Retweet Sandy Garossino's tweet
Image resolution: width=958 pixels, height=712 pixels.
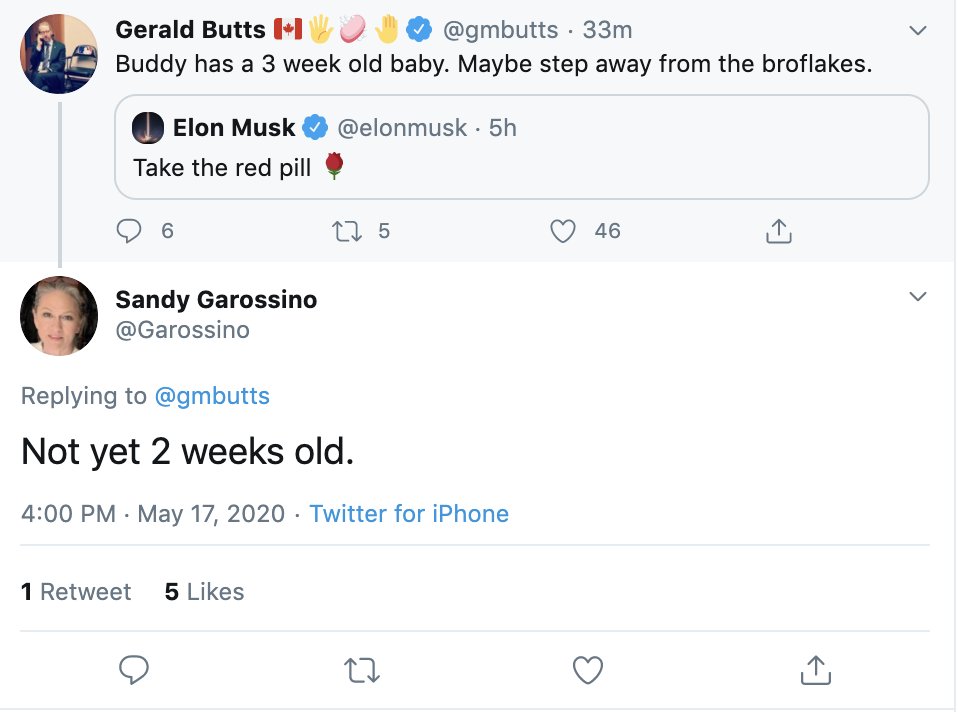coord(361,669)
